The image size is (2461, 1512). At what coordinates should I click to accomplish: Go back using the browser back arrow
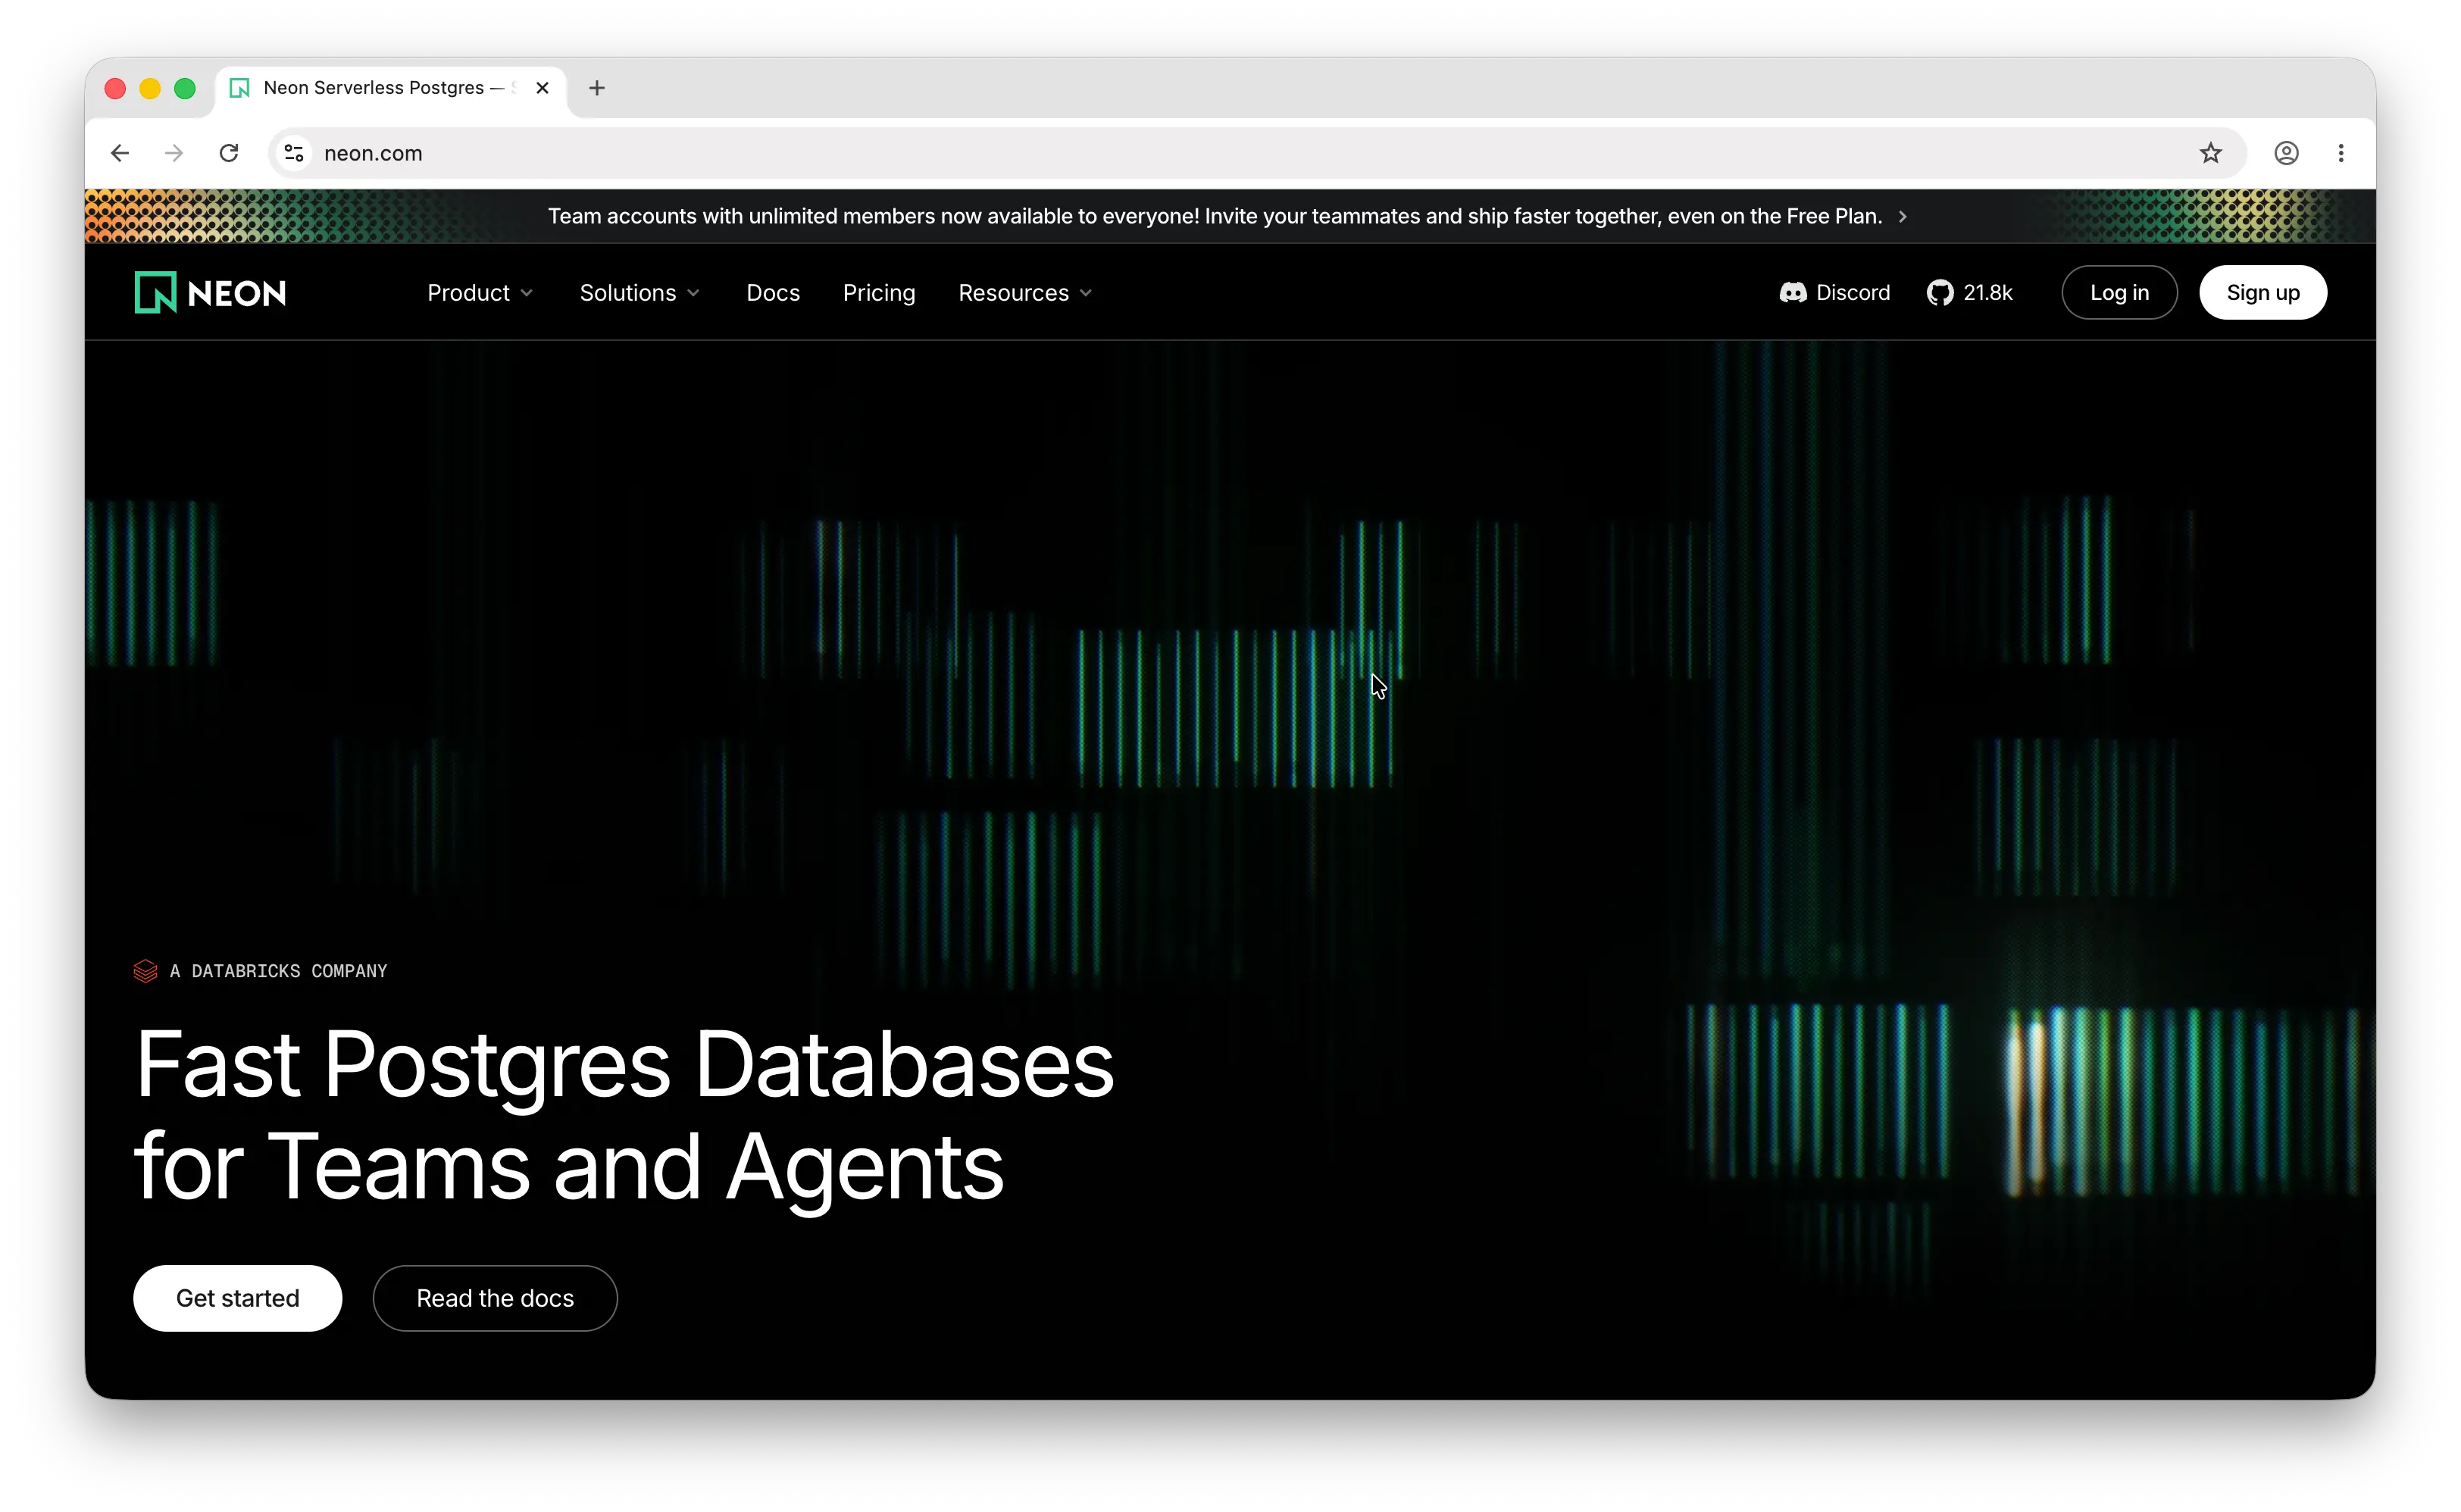(x=120, y=153)
